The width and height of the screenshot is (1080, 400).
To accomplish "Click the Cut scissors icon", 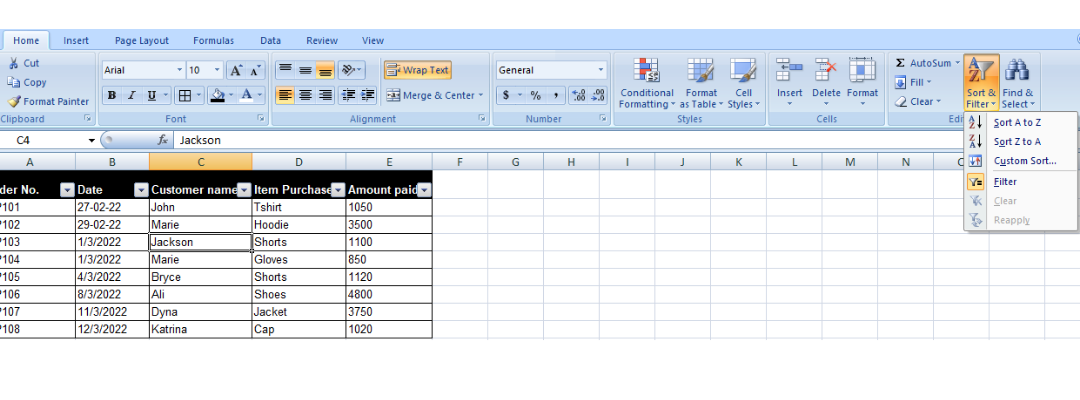I will point(14,63).
